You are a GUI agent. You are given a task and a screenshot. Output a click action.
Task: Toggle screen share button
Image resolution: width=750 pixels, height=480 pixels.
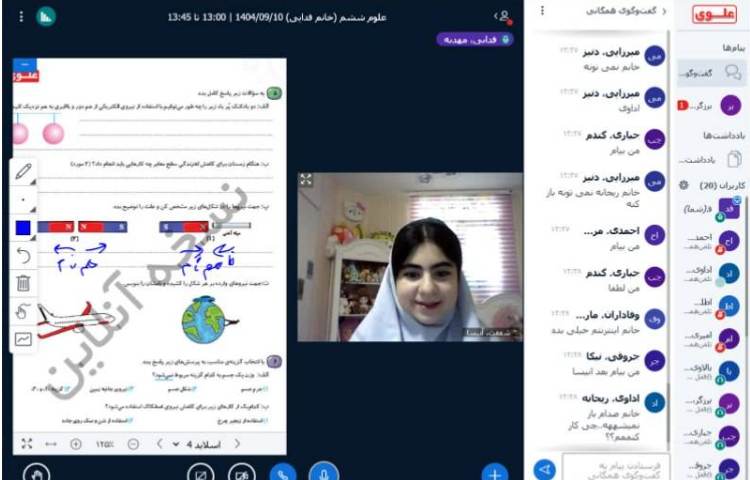[200, 472]
